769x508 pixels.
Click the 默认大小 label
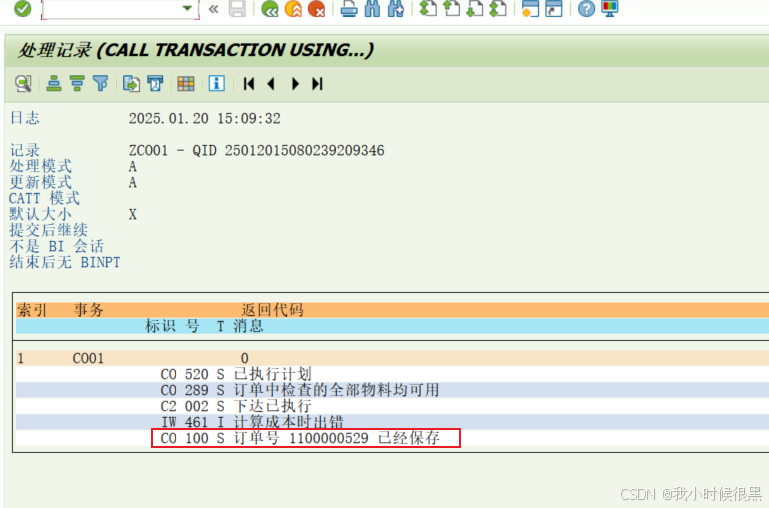click(41, 214)
